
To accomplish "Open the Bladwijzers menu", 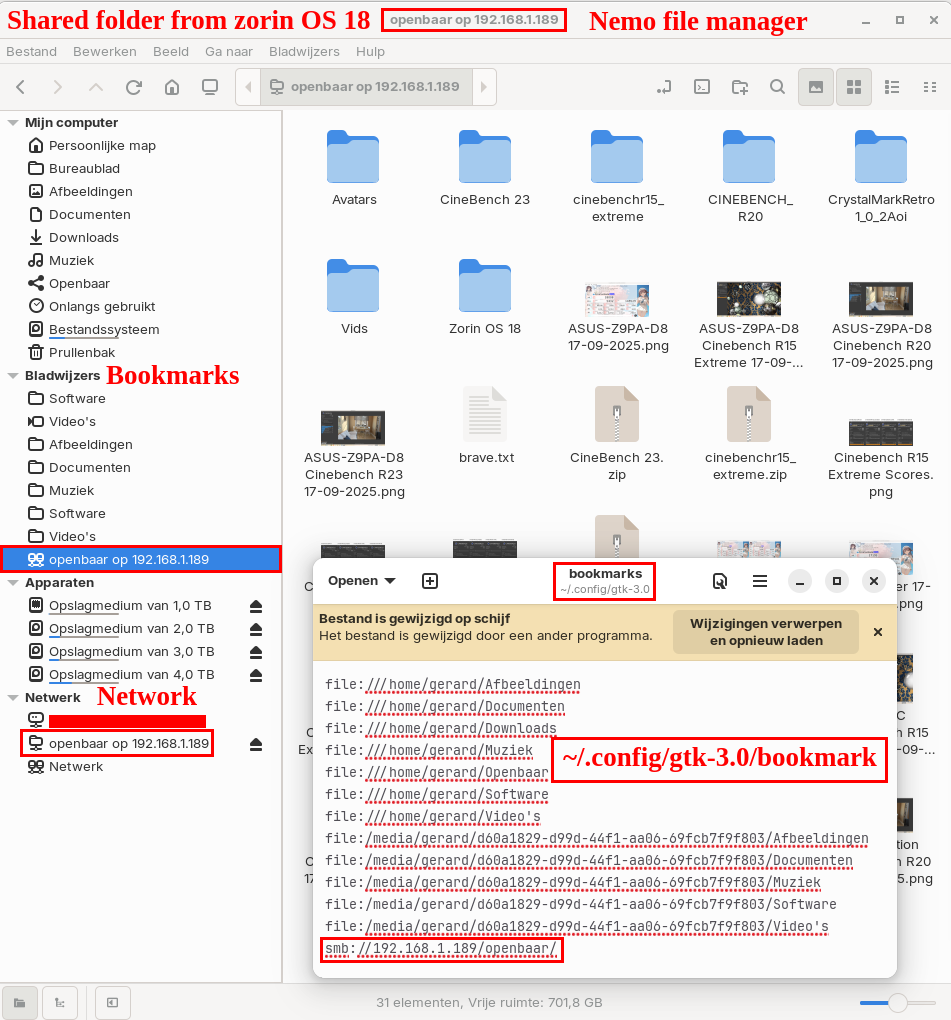I will [305, 51].
